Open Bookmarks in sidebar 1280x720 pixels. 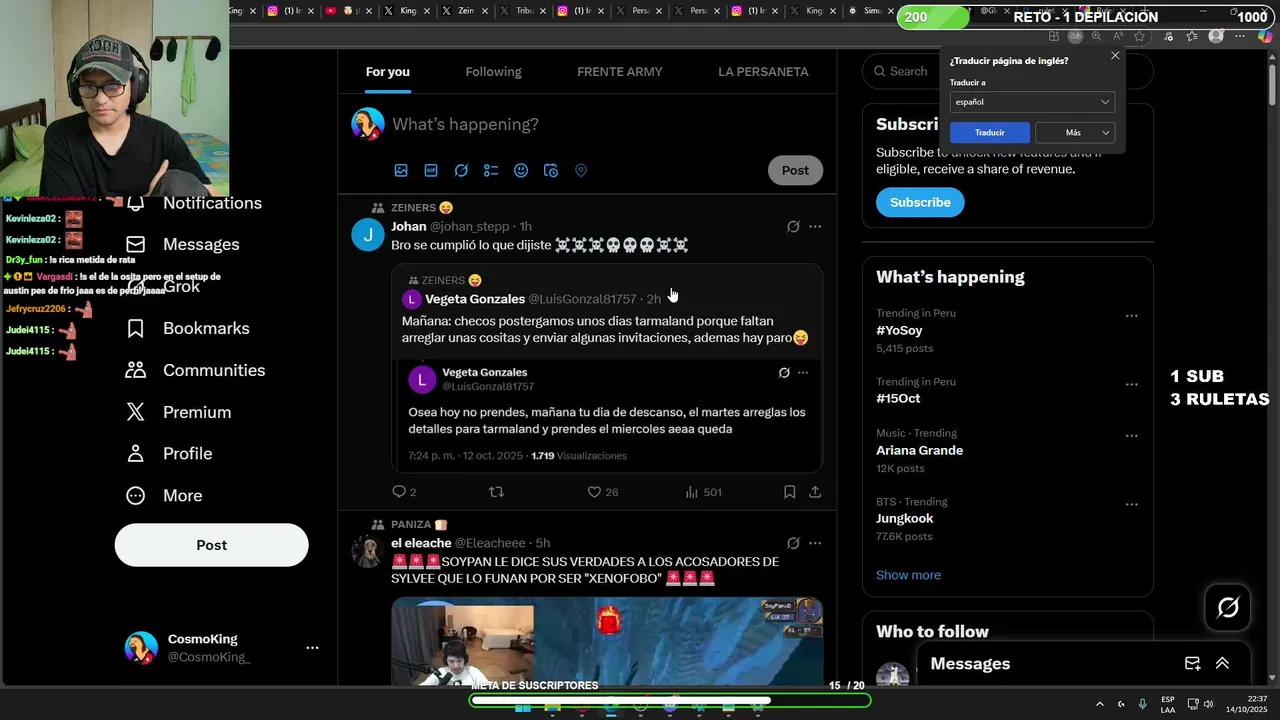(187, 329)
